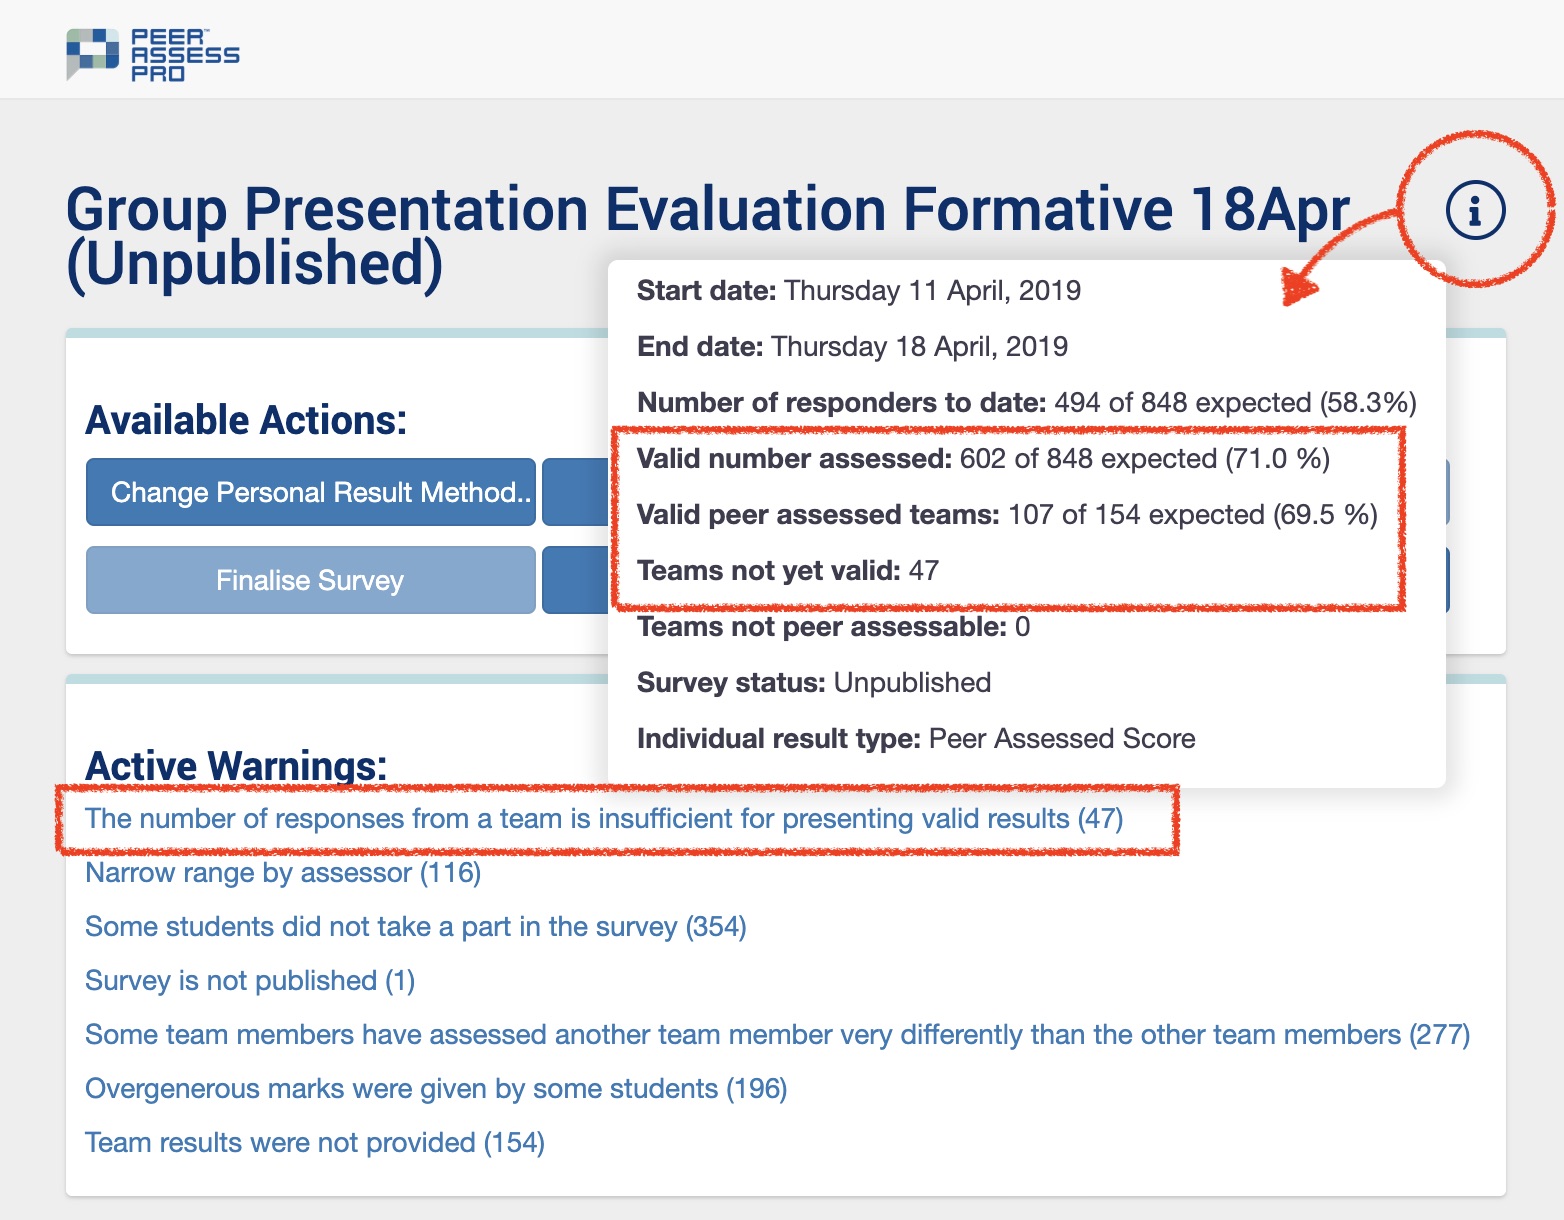Click the Active Warnings heading
The image size is (1564, 1220).
[x=236, y=766]
